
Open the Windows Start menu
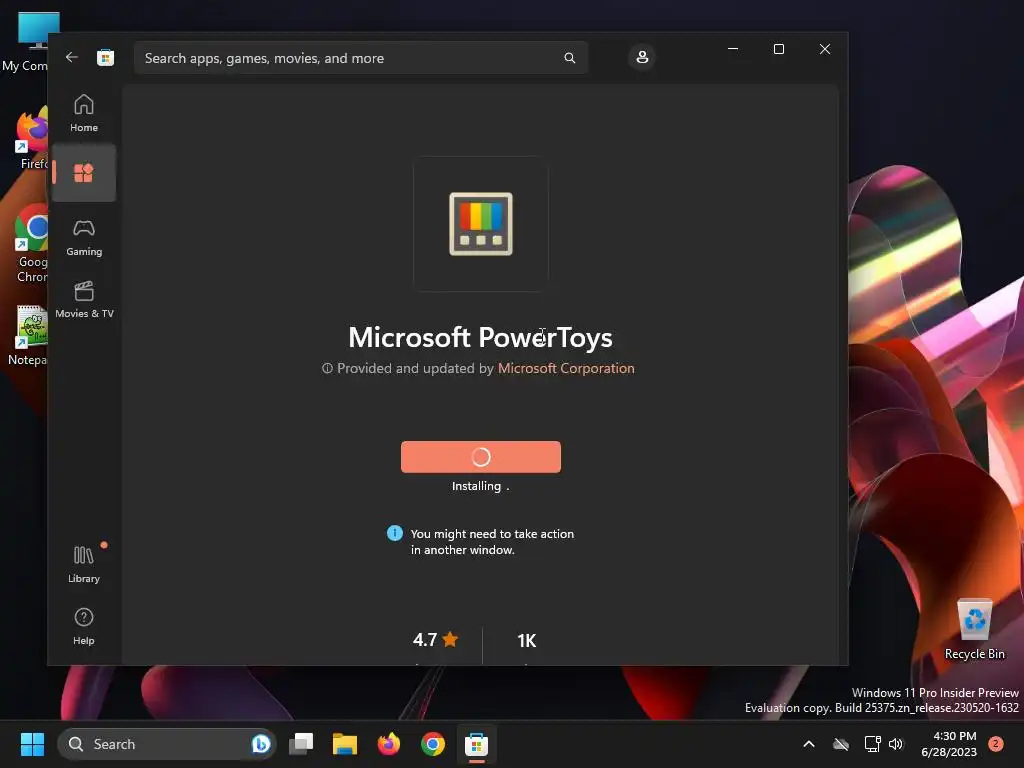(x=32, y=744)
